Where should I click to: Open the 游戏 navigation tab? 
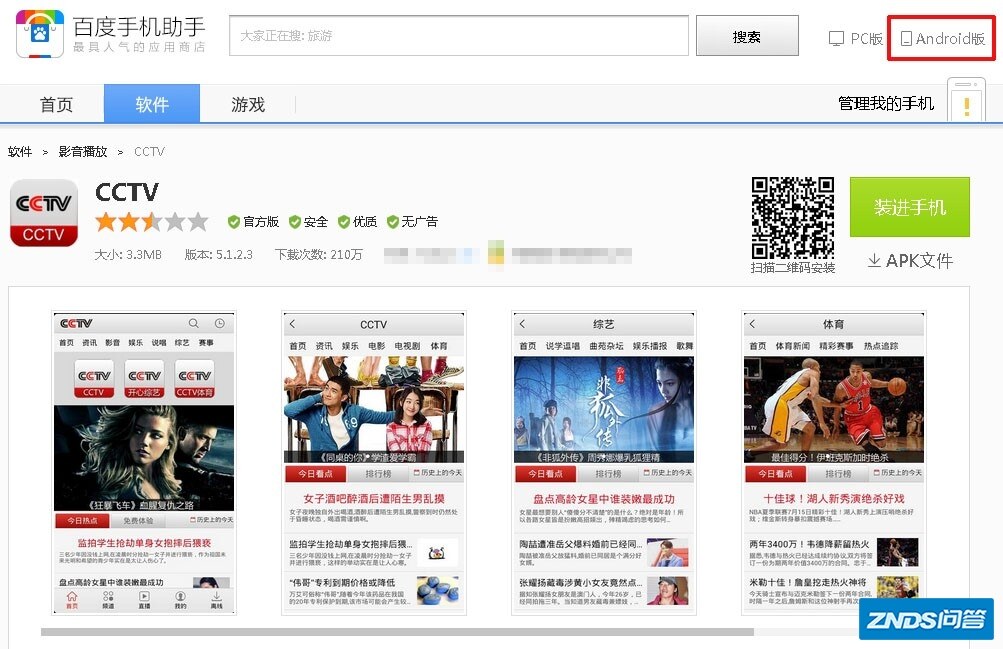[248, 104]
